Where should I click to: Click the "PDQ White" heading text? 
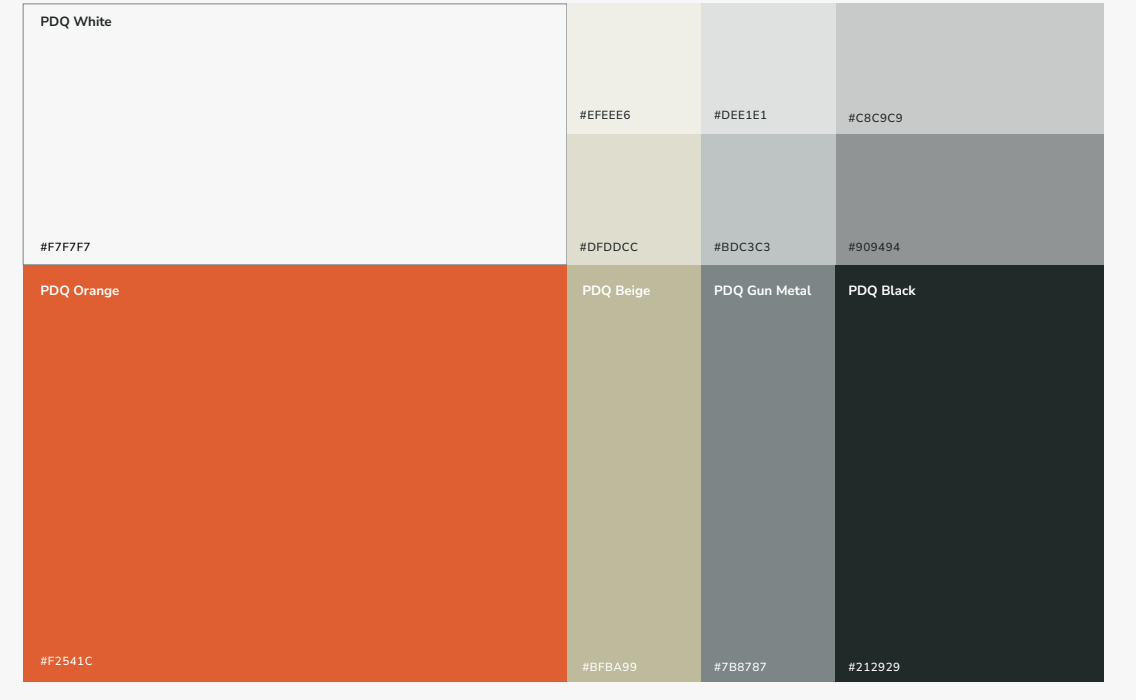click(75, 22)
